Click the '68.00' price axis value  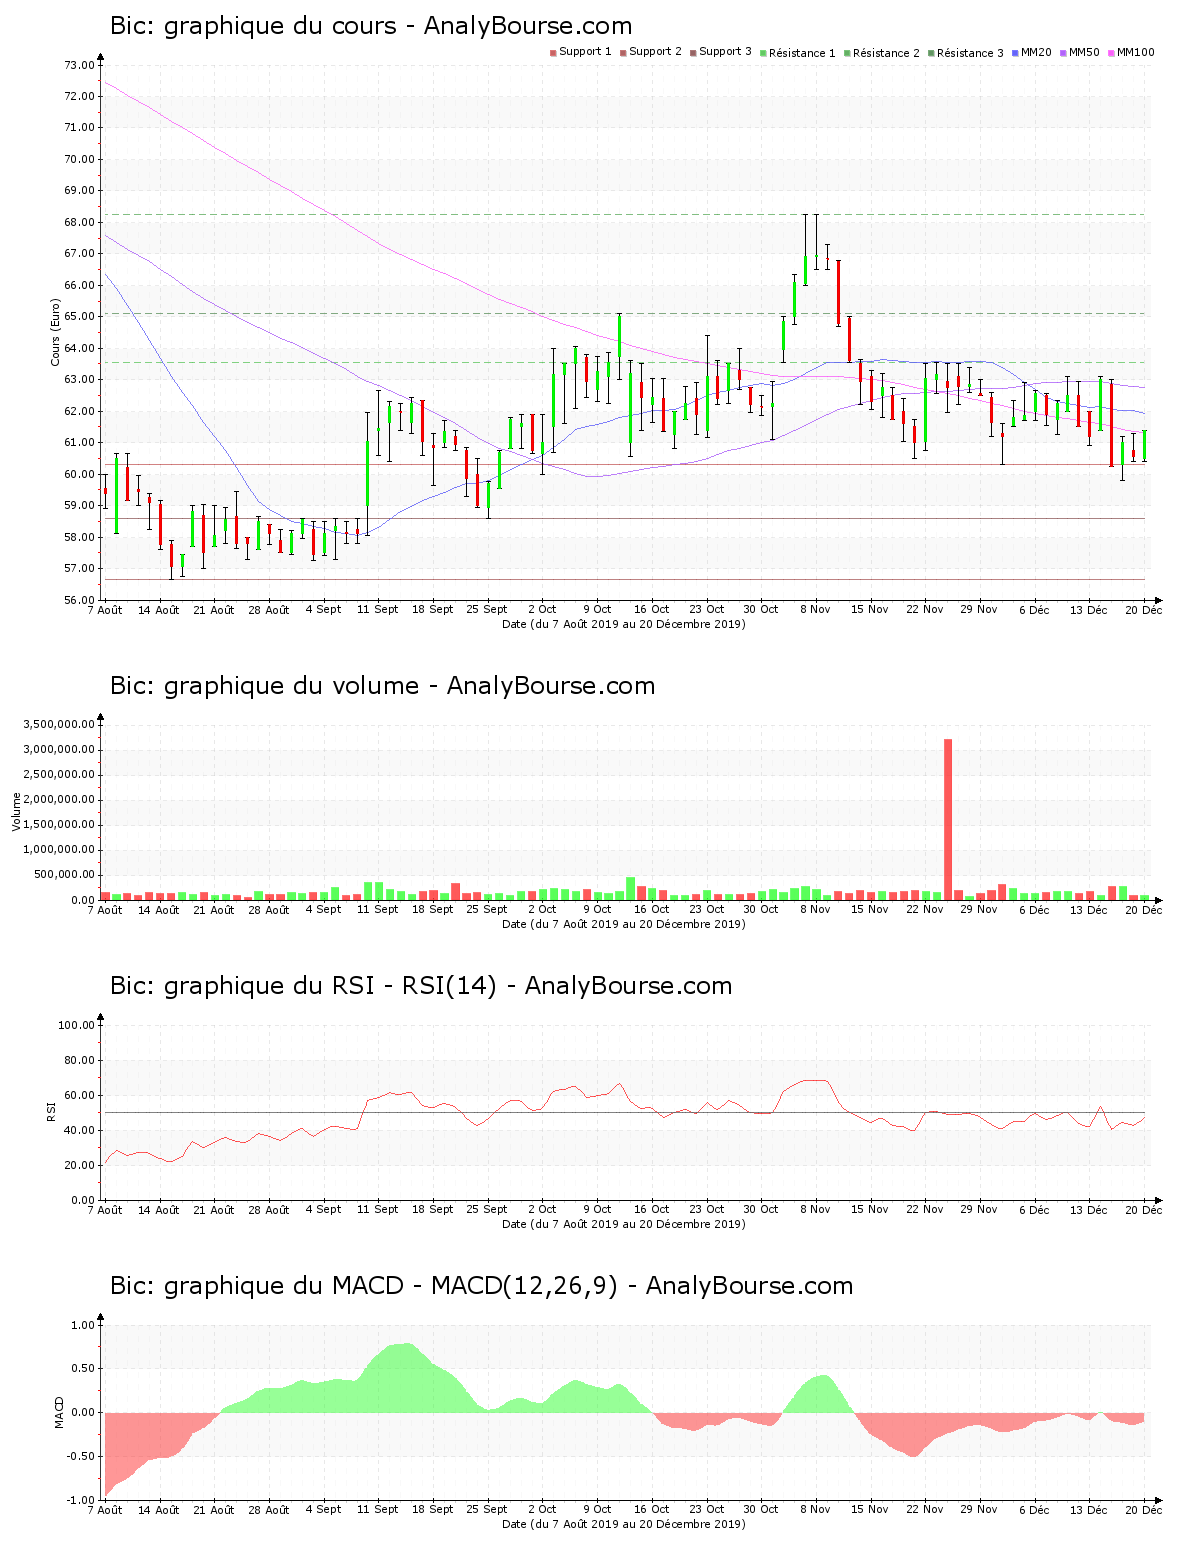tap(79, 222)
